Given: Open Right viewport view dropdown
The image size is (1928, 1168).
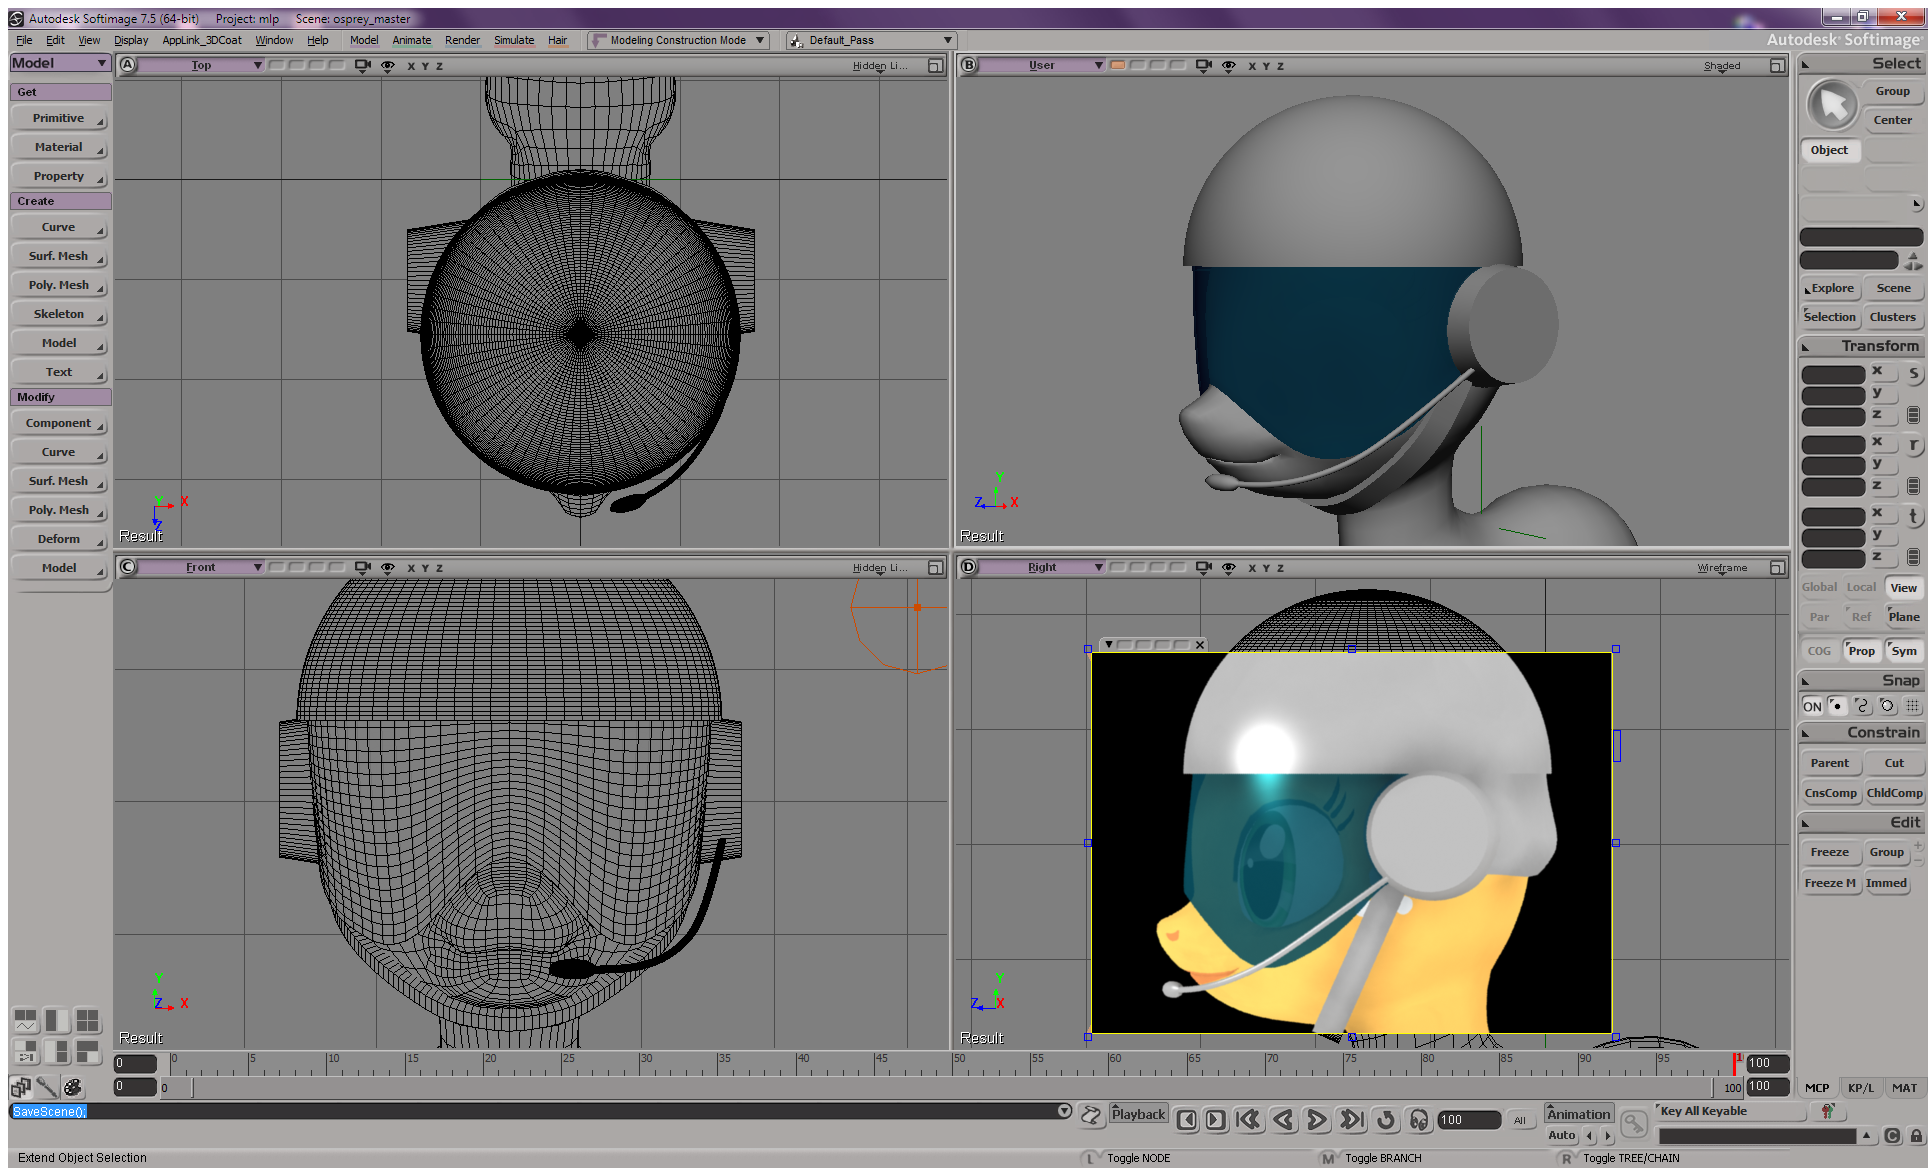Looking at the screenshot, I should 1042,567.
